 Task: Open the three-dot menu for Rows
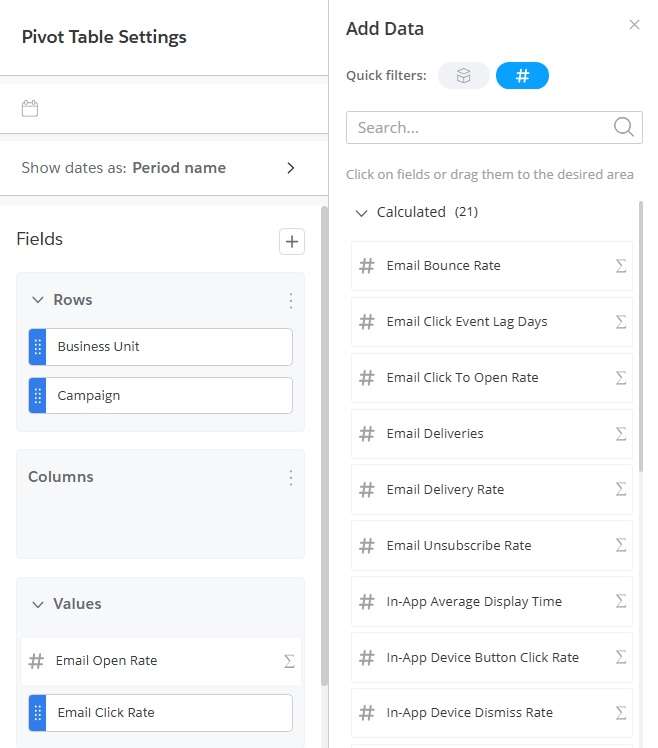[290, 300]
